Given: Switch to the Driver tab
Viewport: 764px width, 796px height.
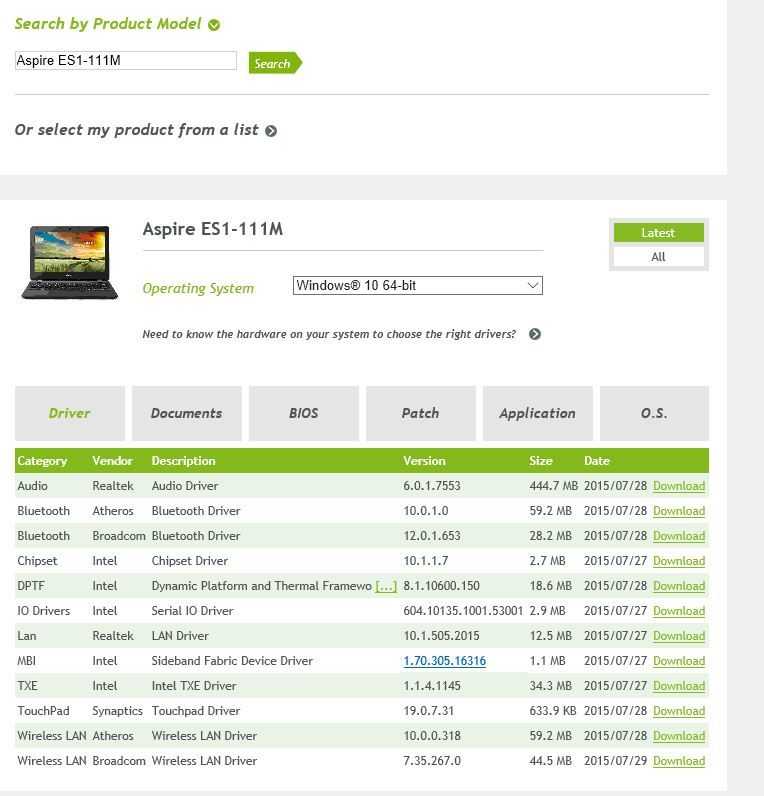Looking at the screenshot, I should tap(70, 413).
